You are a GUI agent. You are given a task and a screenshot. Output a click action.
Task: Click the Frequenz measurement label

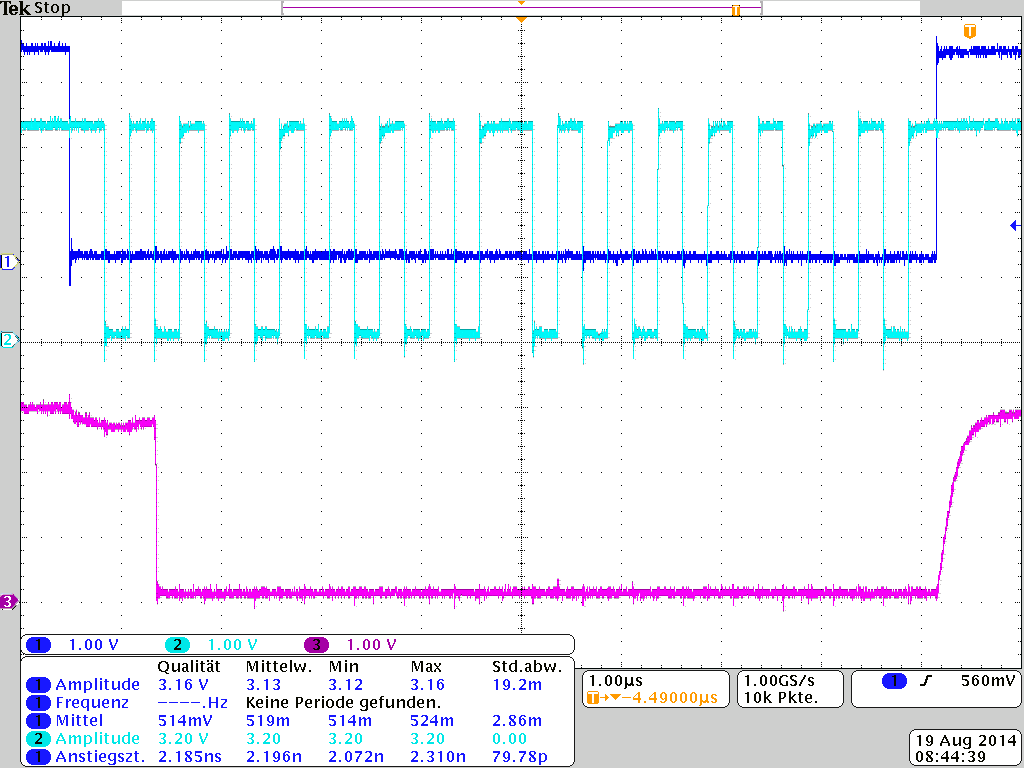coord(92,703)
